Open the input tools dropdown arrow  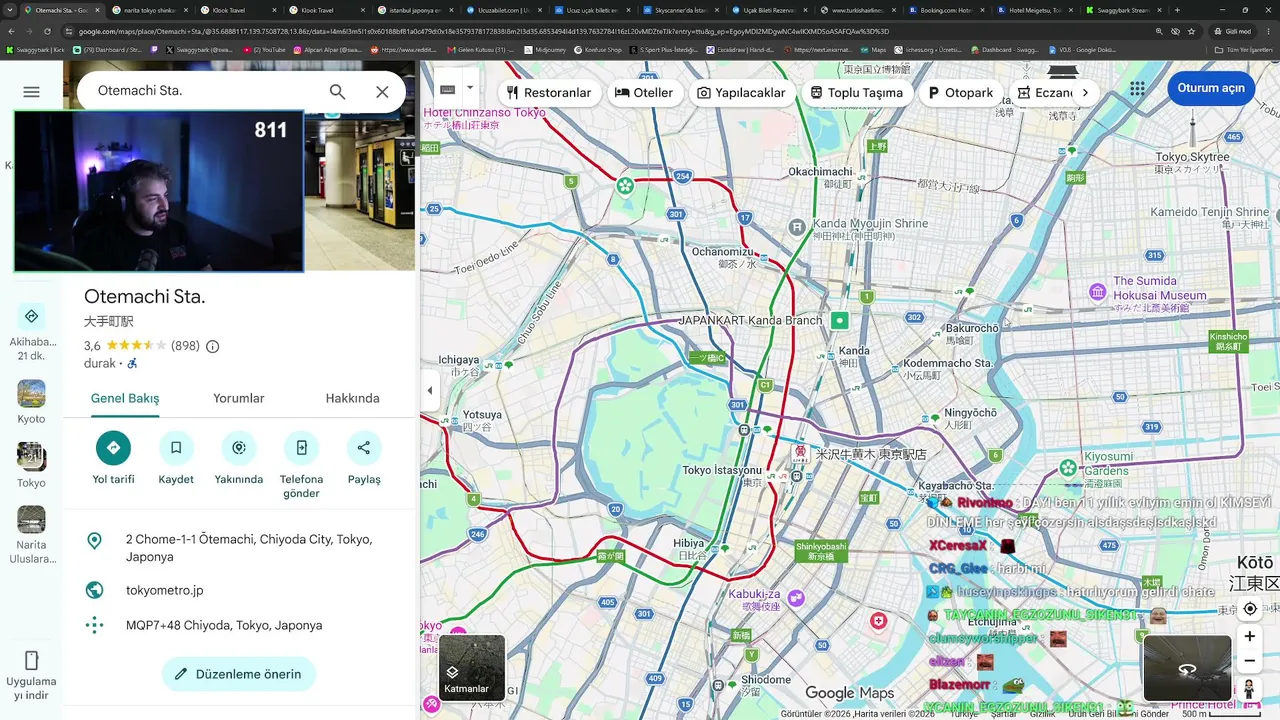click(x=469, y=88)
